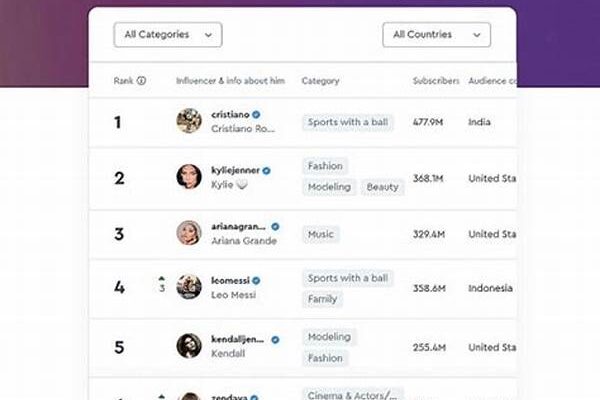Select the Music category tag

tap(321, 234)
